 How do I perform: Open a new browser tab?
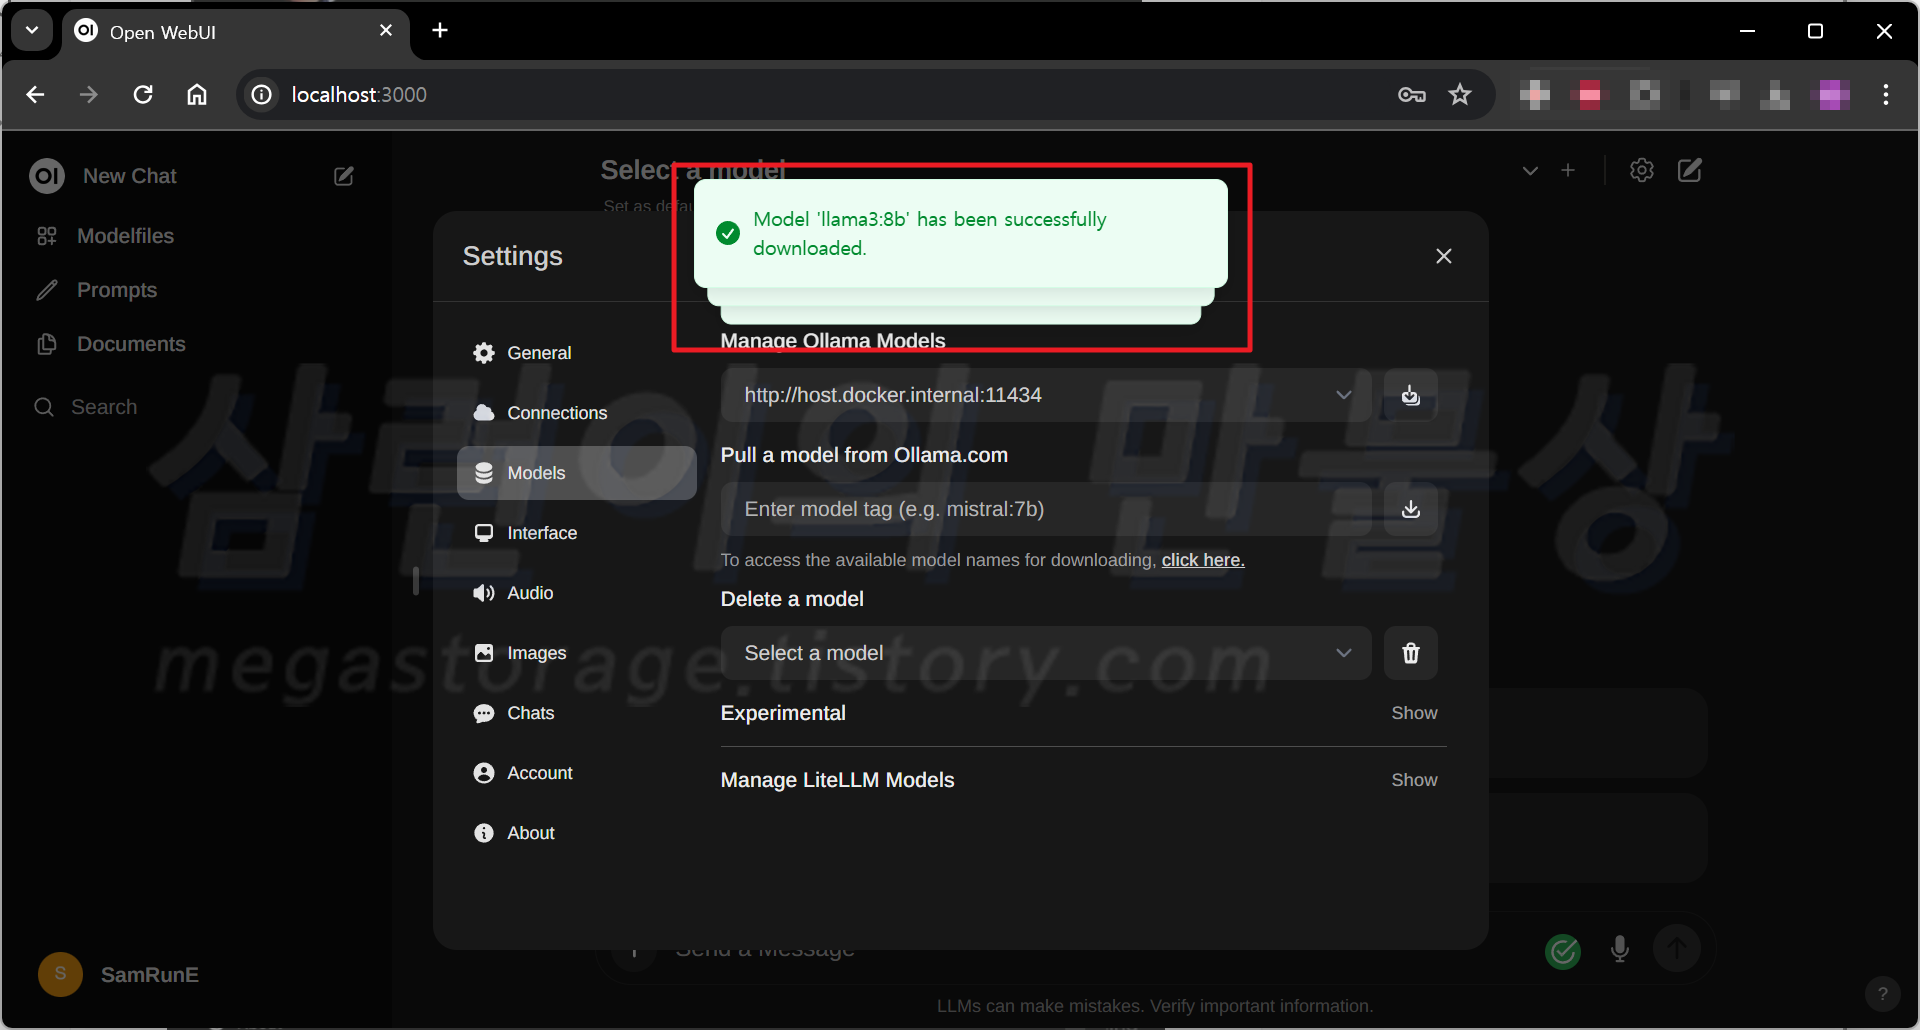[x=440, y=31]
